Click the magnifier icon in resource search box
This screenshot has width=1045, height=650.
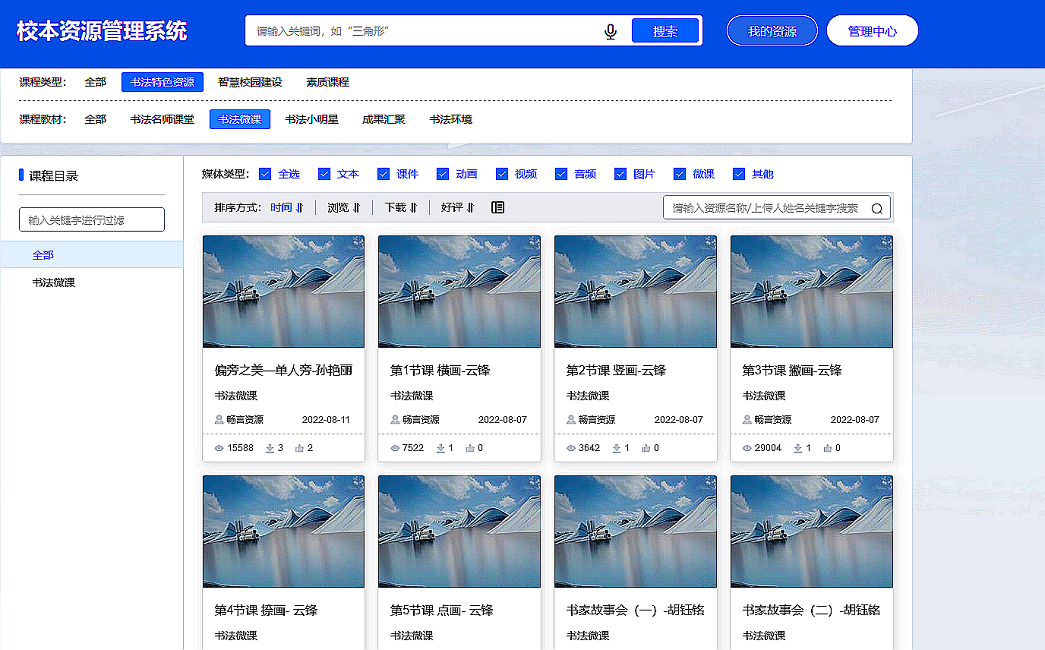point(877,209)
